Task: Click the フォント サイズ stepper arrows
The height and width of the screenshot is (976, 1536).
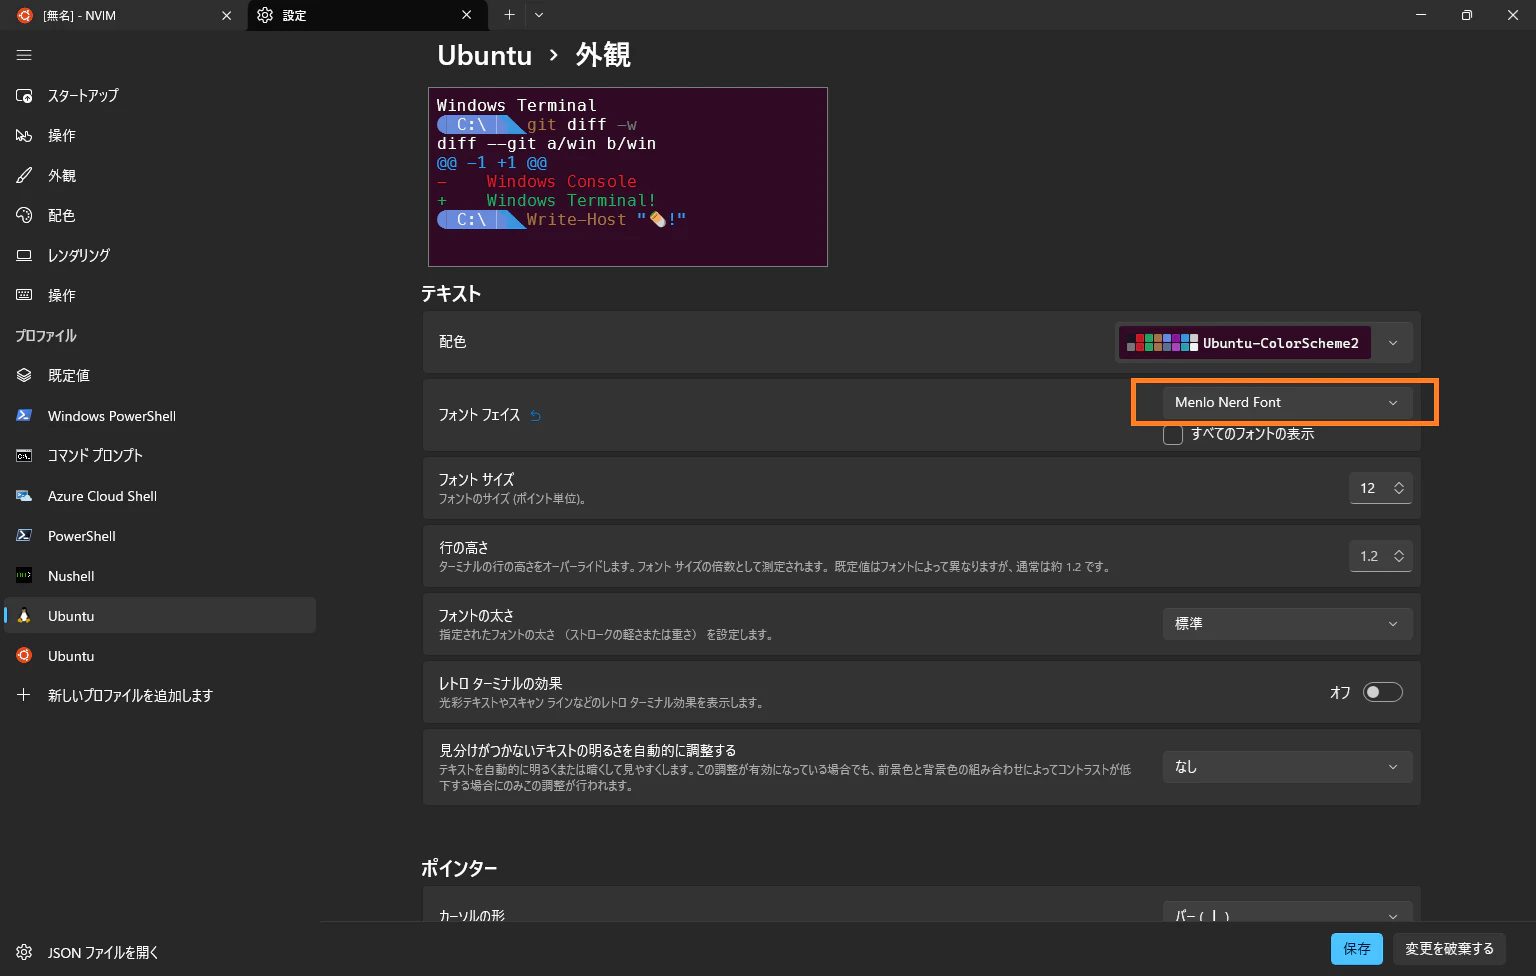Action: pos(1399,488)
